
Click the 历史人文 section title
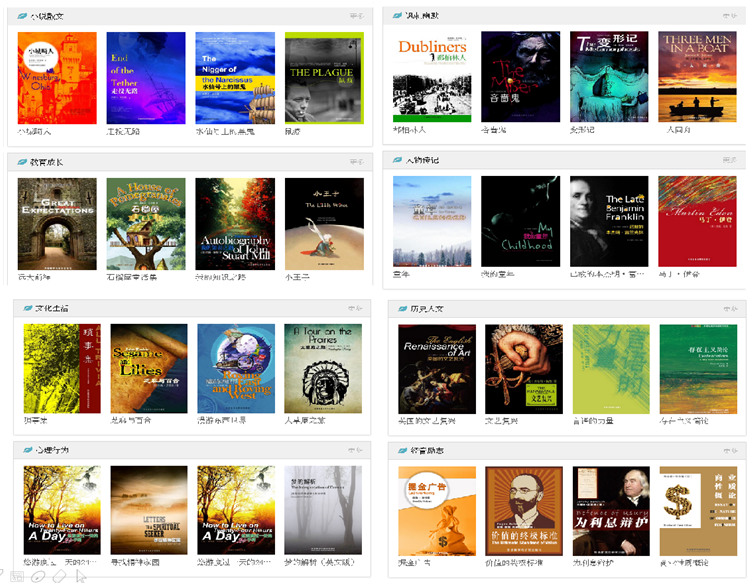(427, 309)
